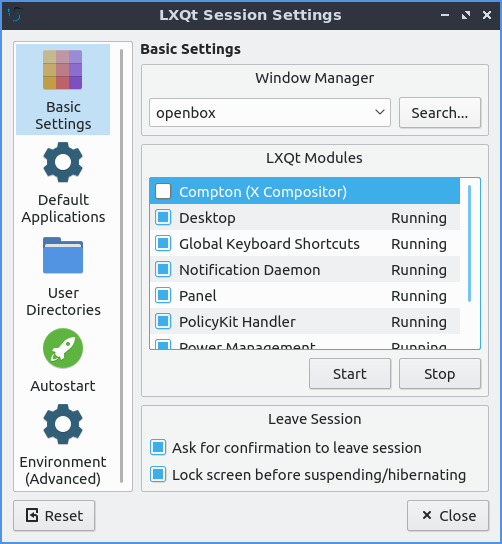Select the Default Applications gear icon
Screen dimensions: 502x544
[x=63, y=162]
